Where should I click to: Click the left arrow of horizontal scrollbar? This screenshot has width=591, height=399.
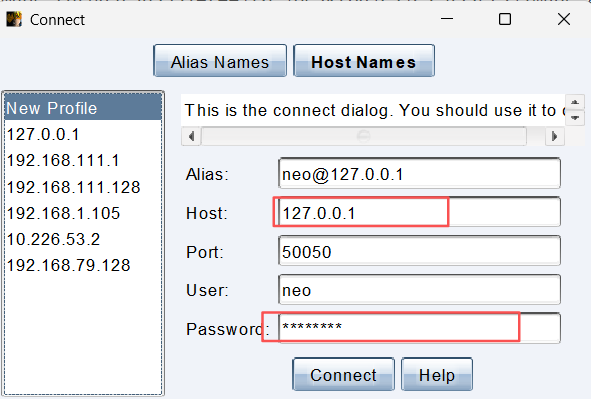[x=191, y=136]
